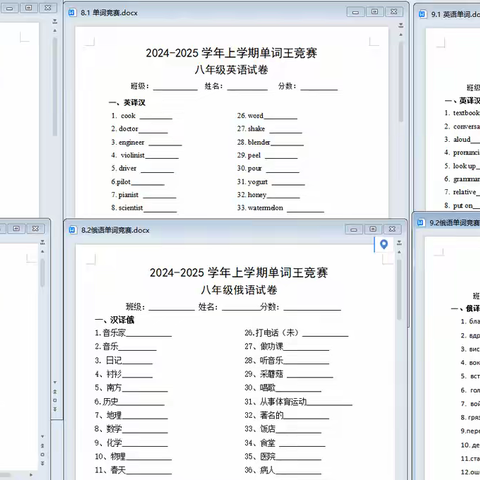Close the 8.2俄语单词竞赛.docx window
This screenshot has height=480, width=480.
(x=392, y=229)
